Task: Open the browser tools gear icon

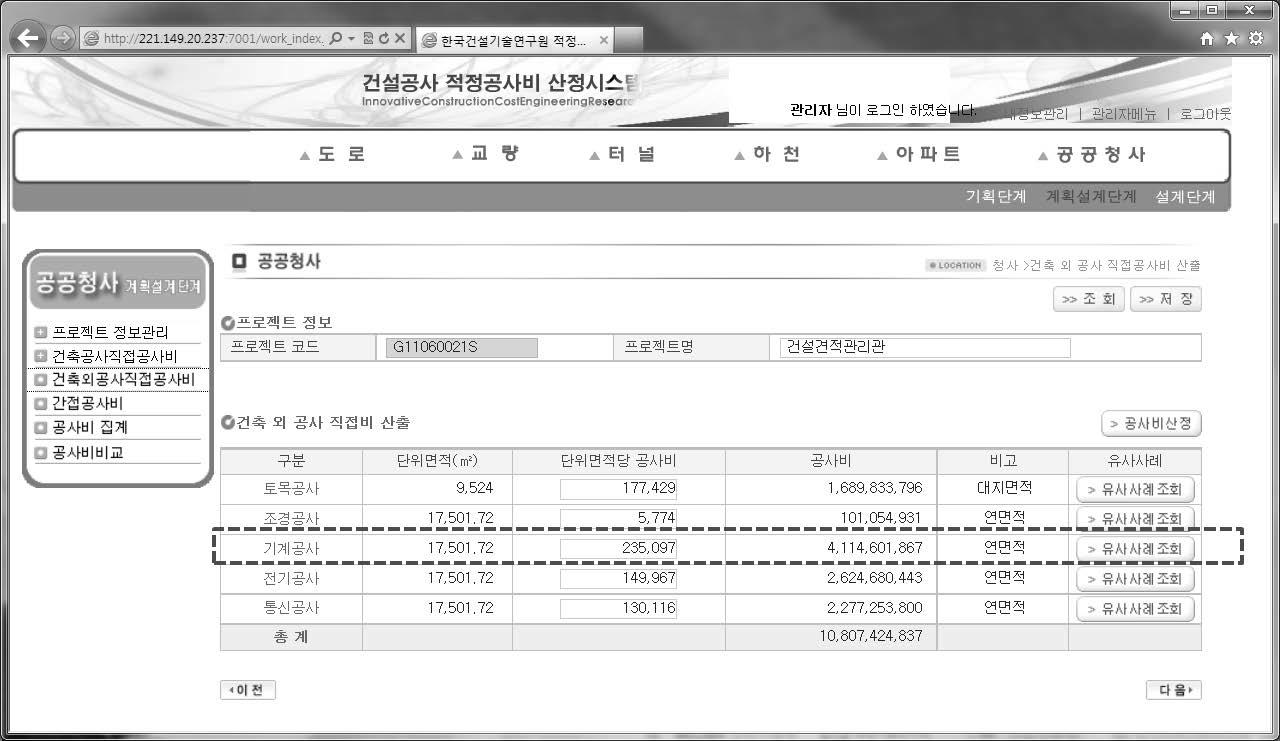Action: pyautogui.click(x=1255, y=38)
